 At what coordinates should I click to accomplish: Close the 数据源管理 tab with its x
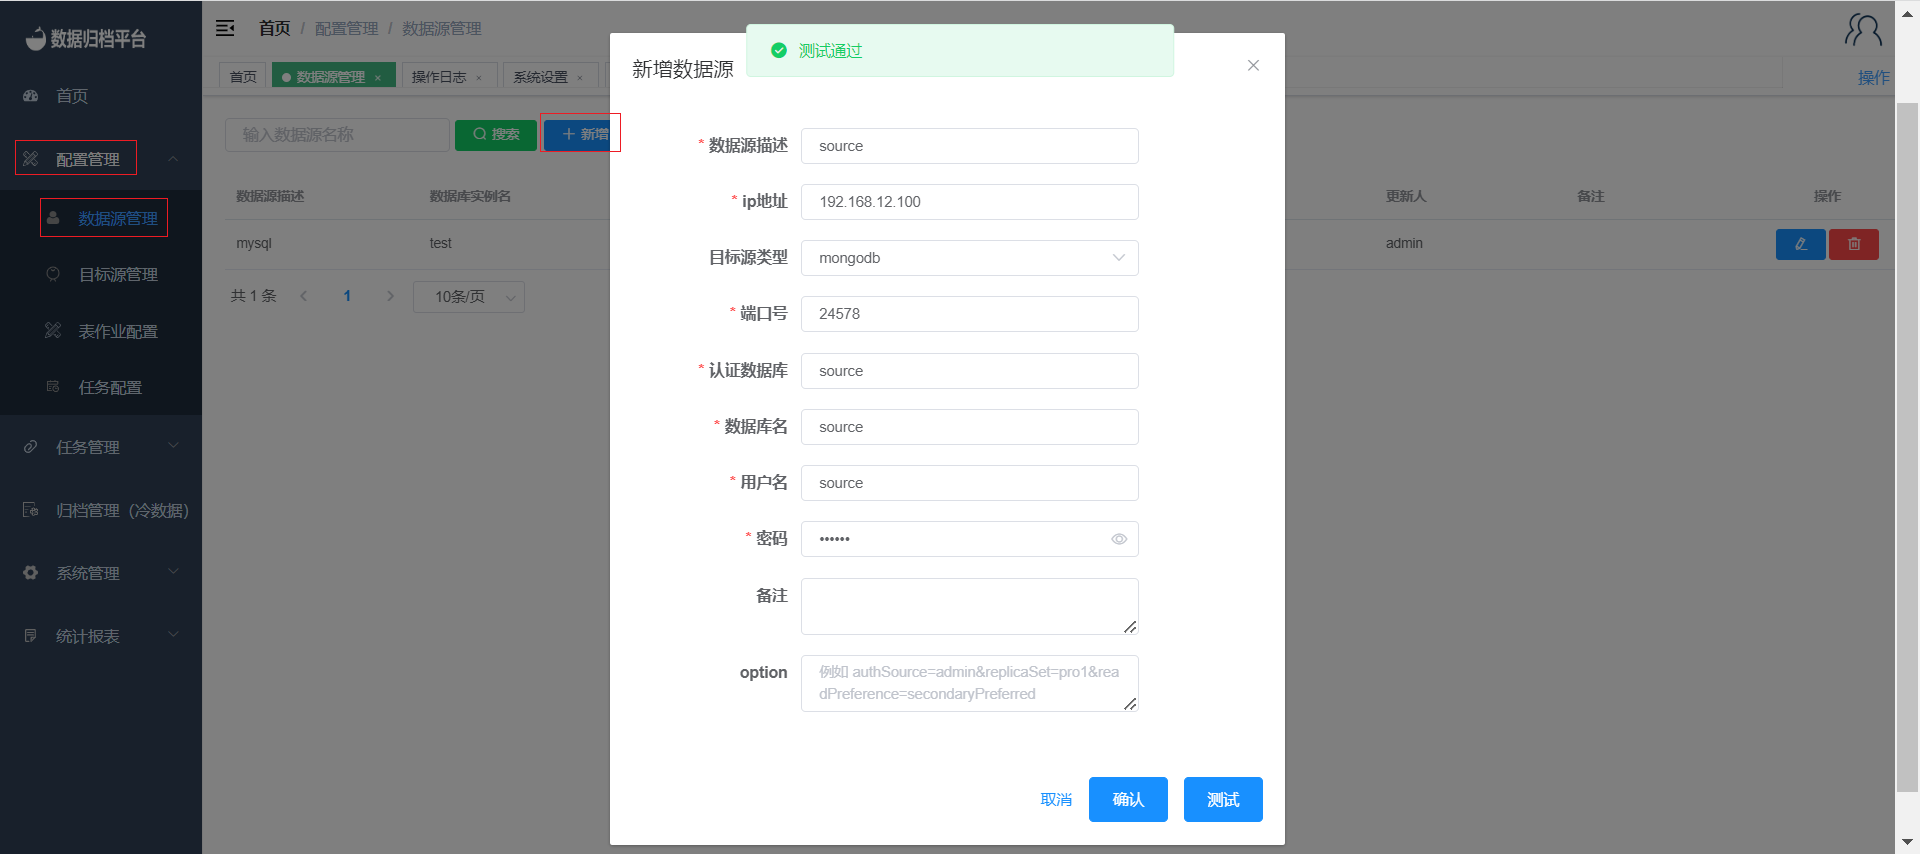pyautogui.click(x=378, y=78)
